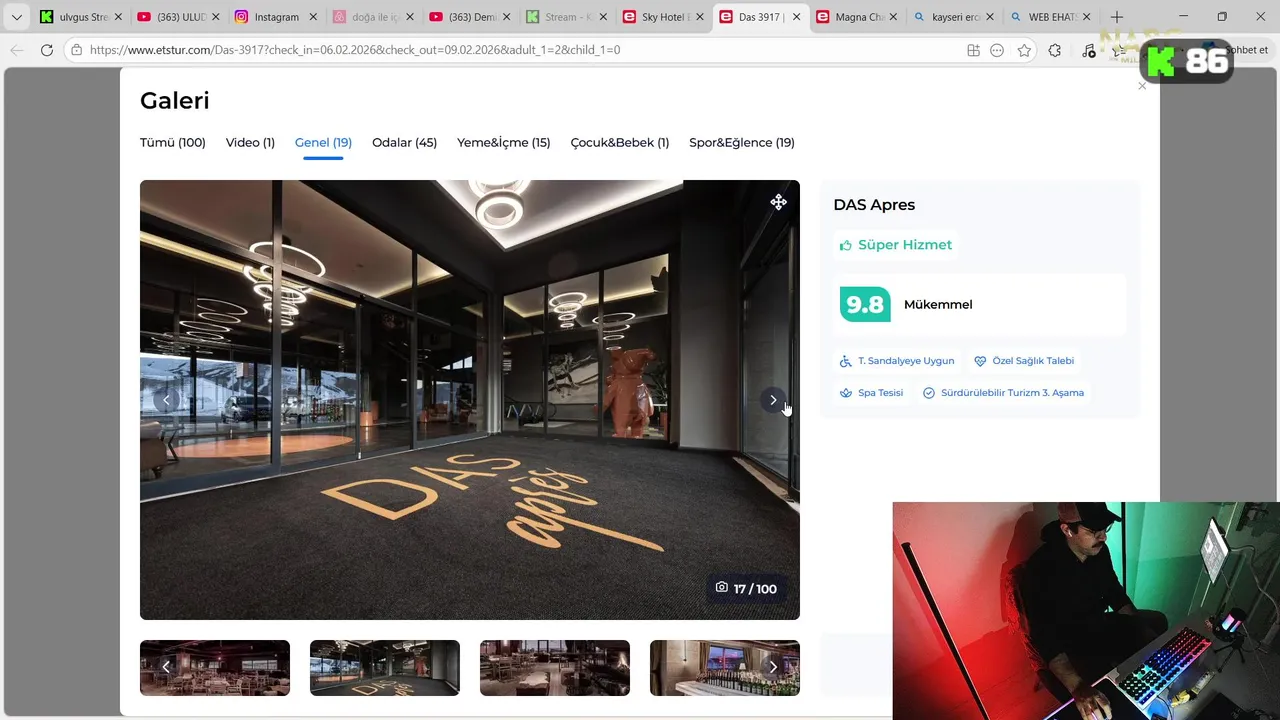The width and height of the screenshot is (1280, 720).
Task: Switch to the (363) ULUD YouTube tab
Action: pos(178,17)
